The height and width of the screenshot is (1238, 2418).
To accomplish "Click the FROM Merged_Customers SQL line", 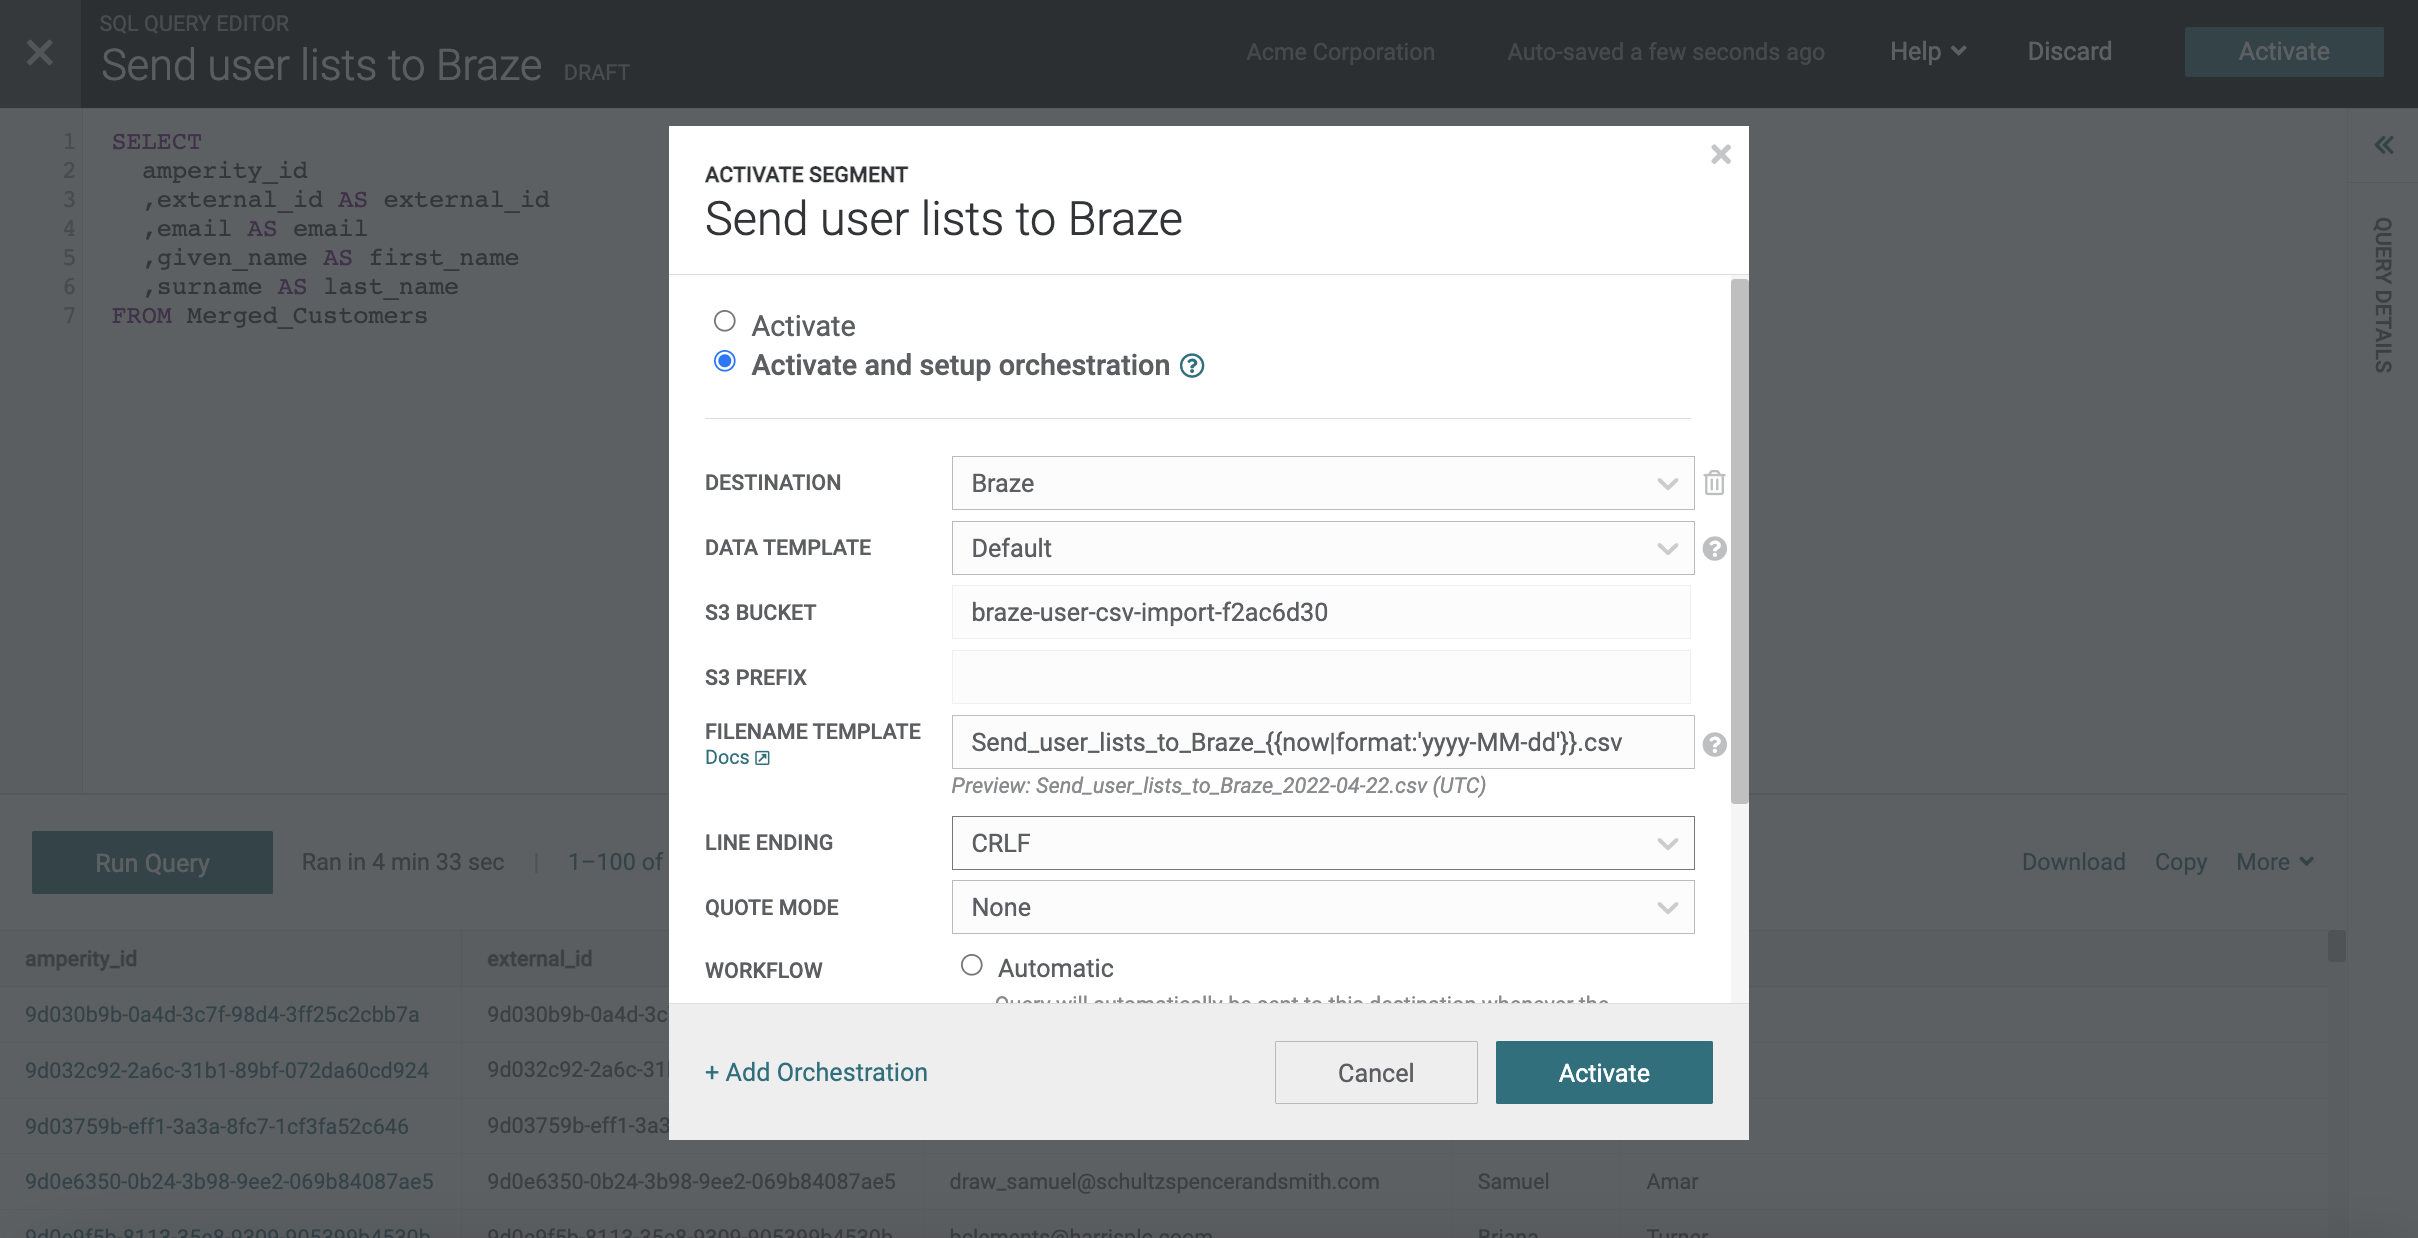I will click(269, 316).
